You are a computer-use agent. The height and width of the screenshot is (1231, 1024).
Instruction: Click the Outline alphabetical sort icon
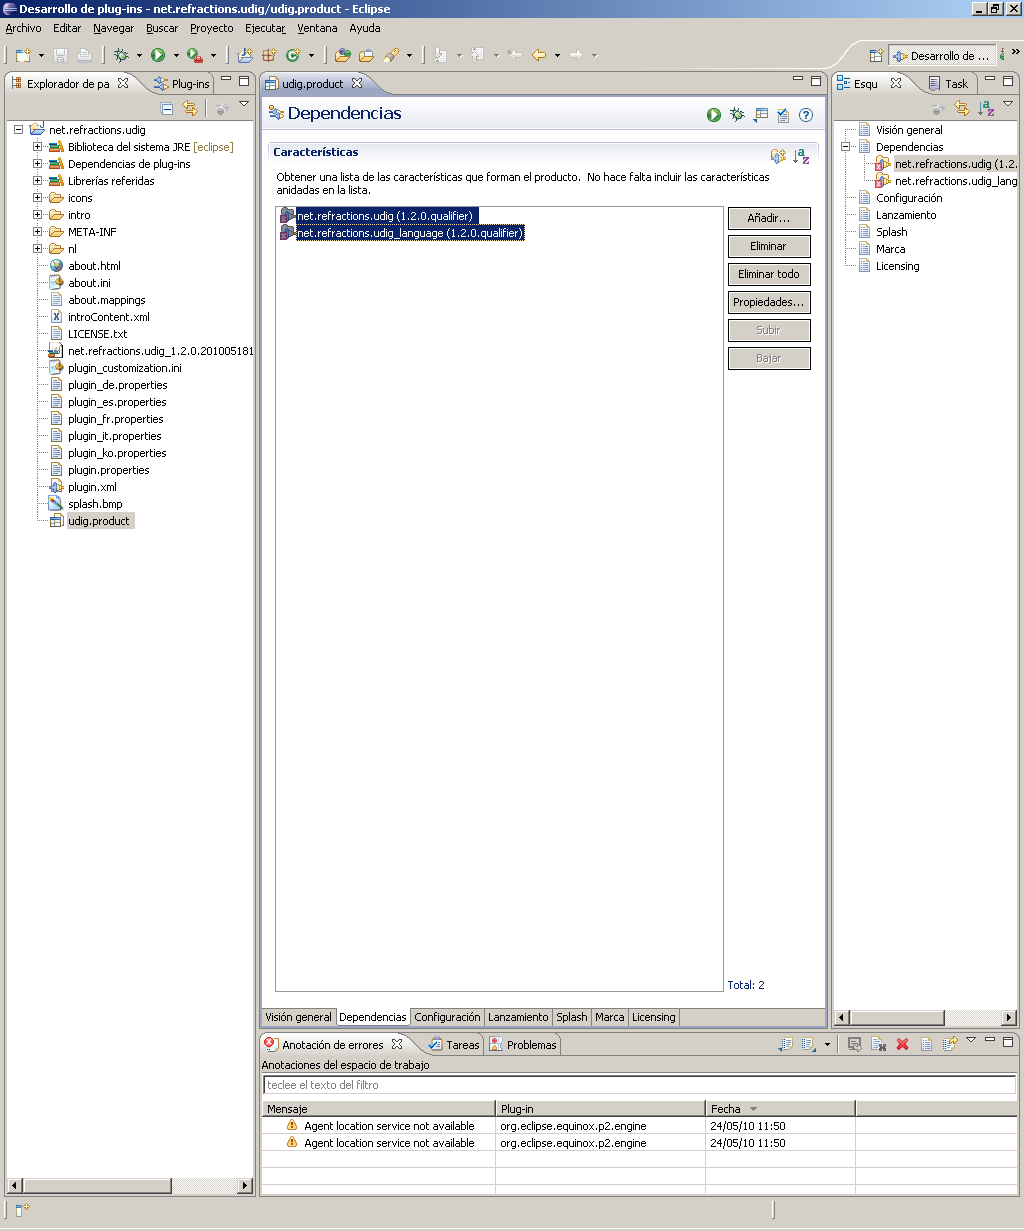986,108
